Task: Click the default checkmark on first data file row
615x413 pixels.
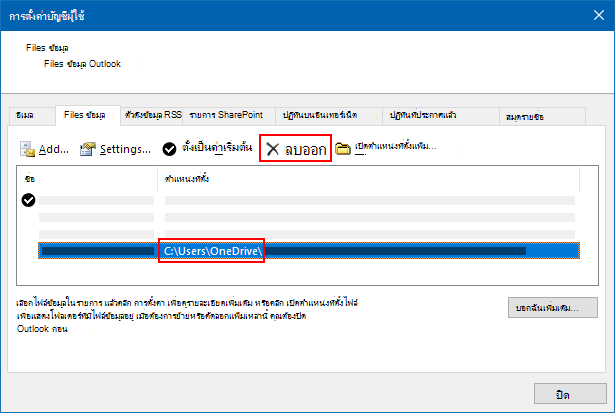Action: tap(28, 200)
